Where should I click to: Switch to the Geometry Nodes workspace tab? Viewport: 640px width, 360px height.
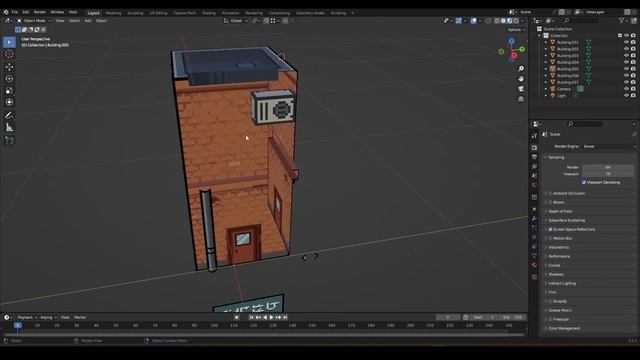tap(310, 13)
